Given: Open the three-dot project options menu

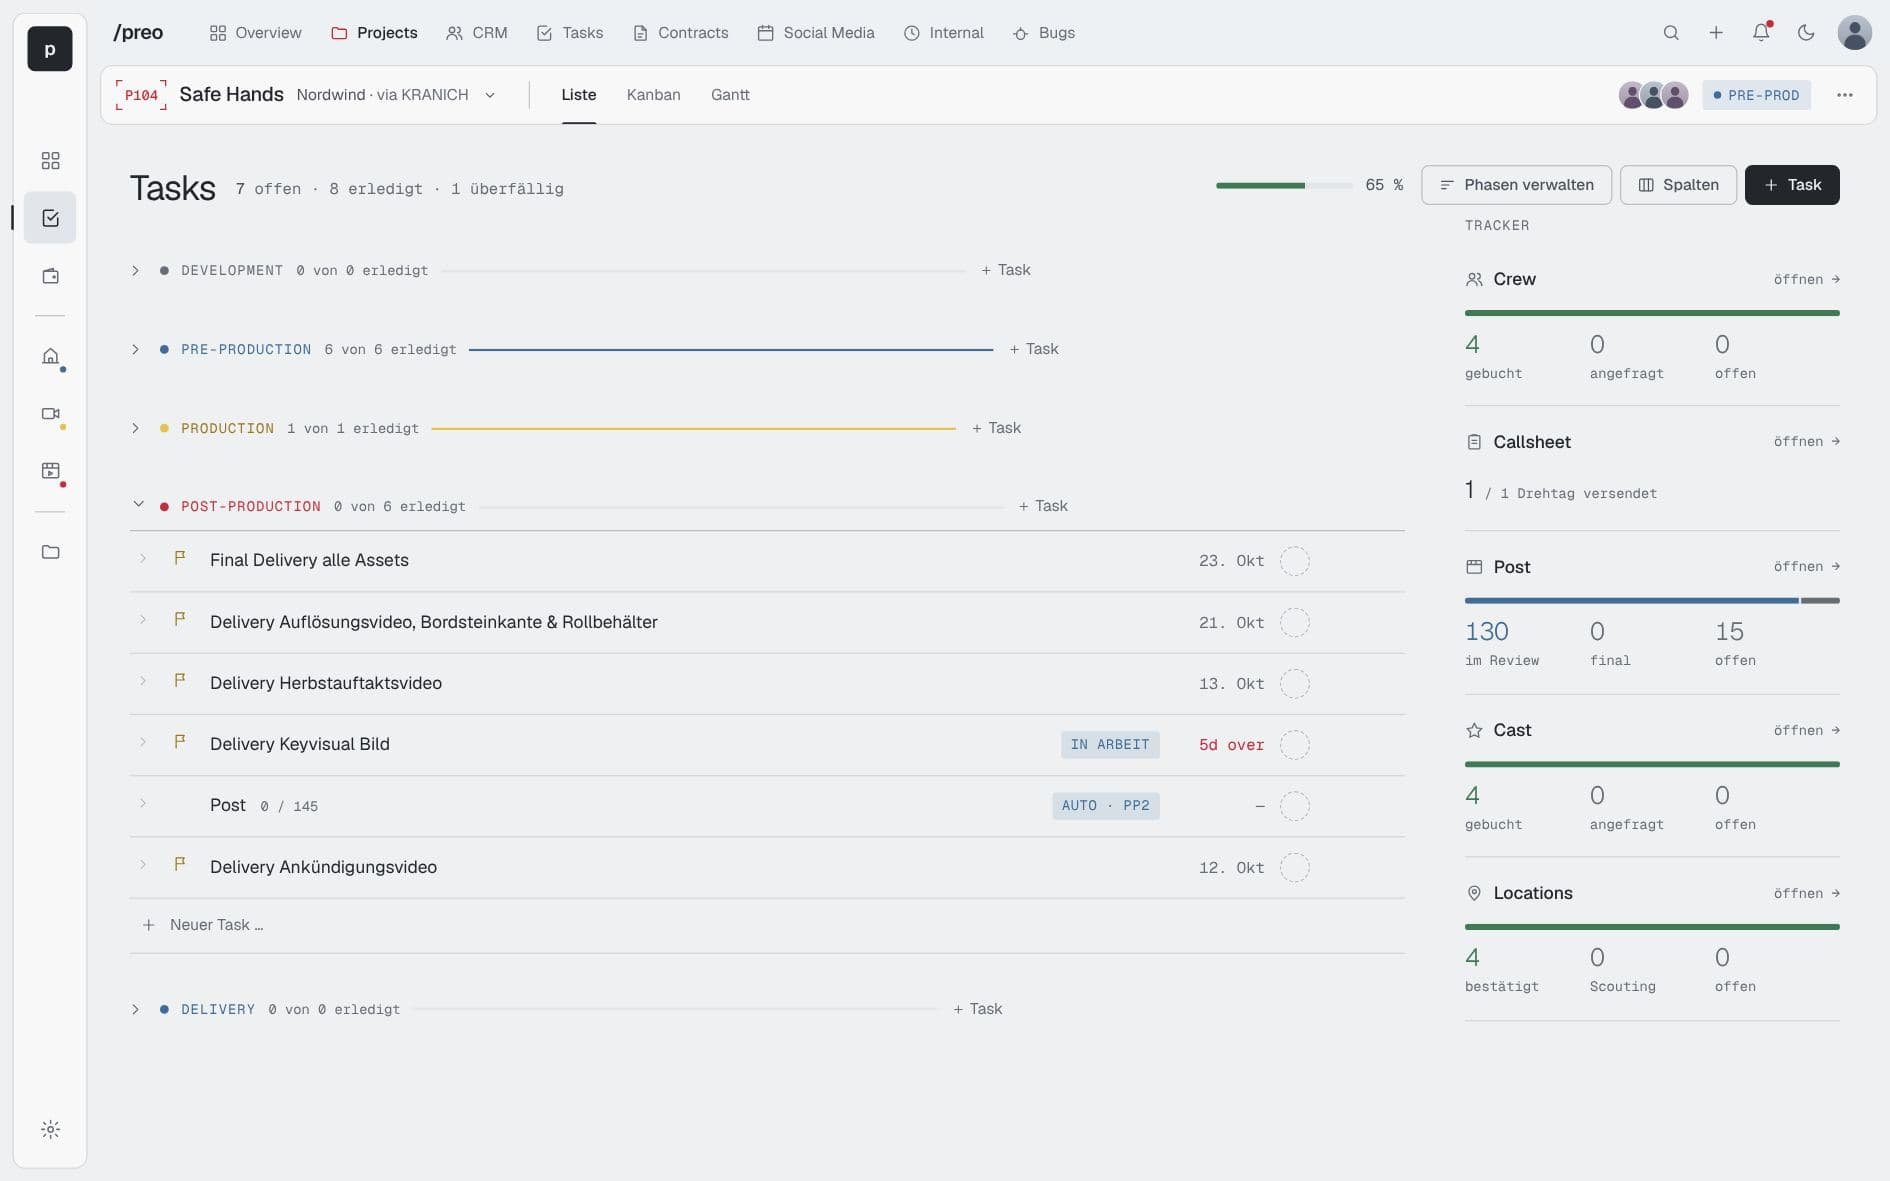Looking at the screenshot, I should 1845,95.
